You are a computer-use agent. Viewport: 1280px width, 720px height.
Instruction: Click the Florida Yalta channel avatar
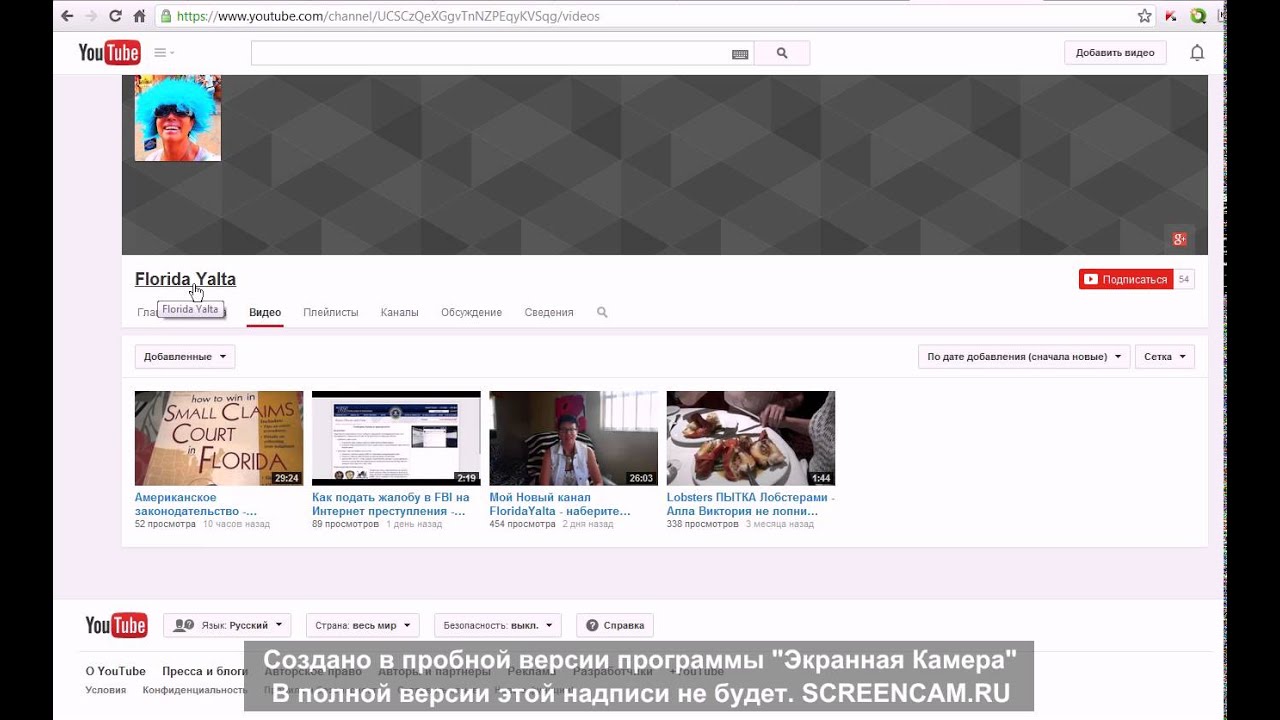(178, 118)
